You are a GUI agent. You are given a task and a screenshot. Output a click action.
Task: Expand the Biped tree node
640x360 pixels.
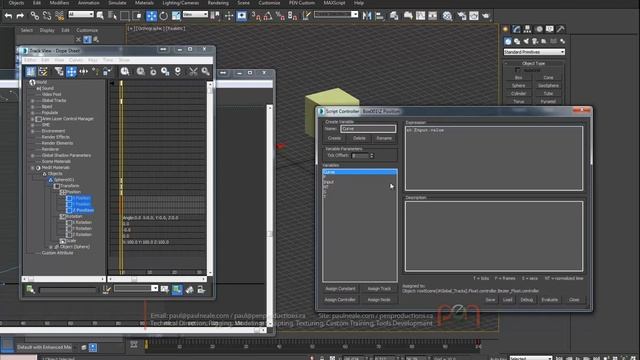click(x=33, y=107)
